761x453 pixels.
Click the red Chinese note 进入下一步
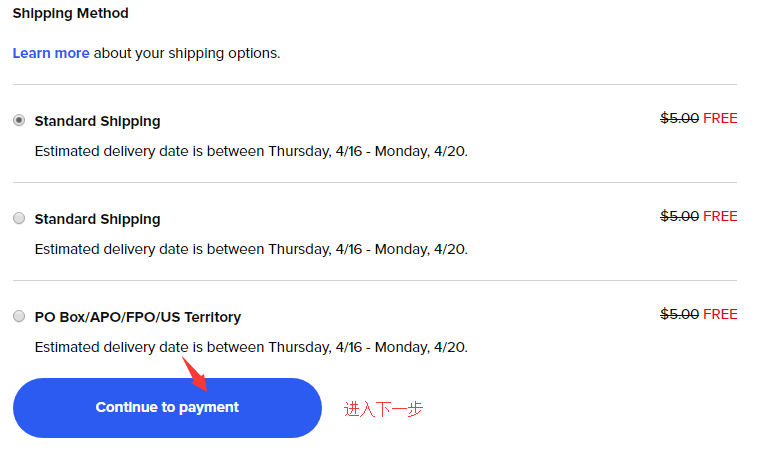384,409
